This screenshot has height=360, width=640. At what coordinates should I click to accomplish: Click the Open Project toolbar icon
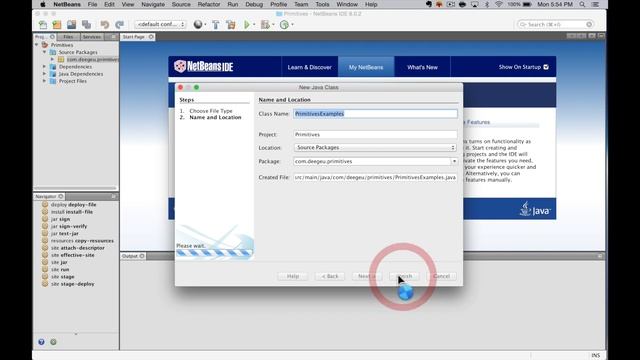tap(71, 24)
